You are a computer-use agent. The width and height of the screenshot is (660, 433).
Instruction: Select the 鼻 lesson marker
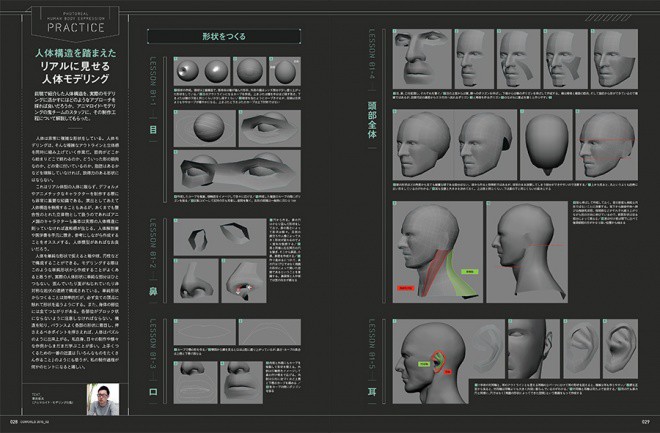pos(153,291)
